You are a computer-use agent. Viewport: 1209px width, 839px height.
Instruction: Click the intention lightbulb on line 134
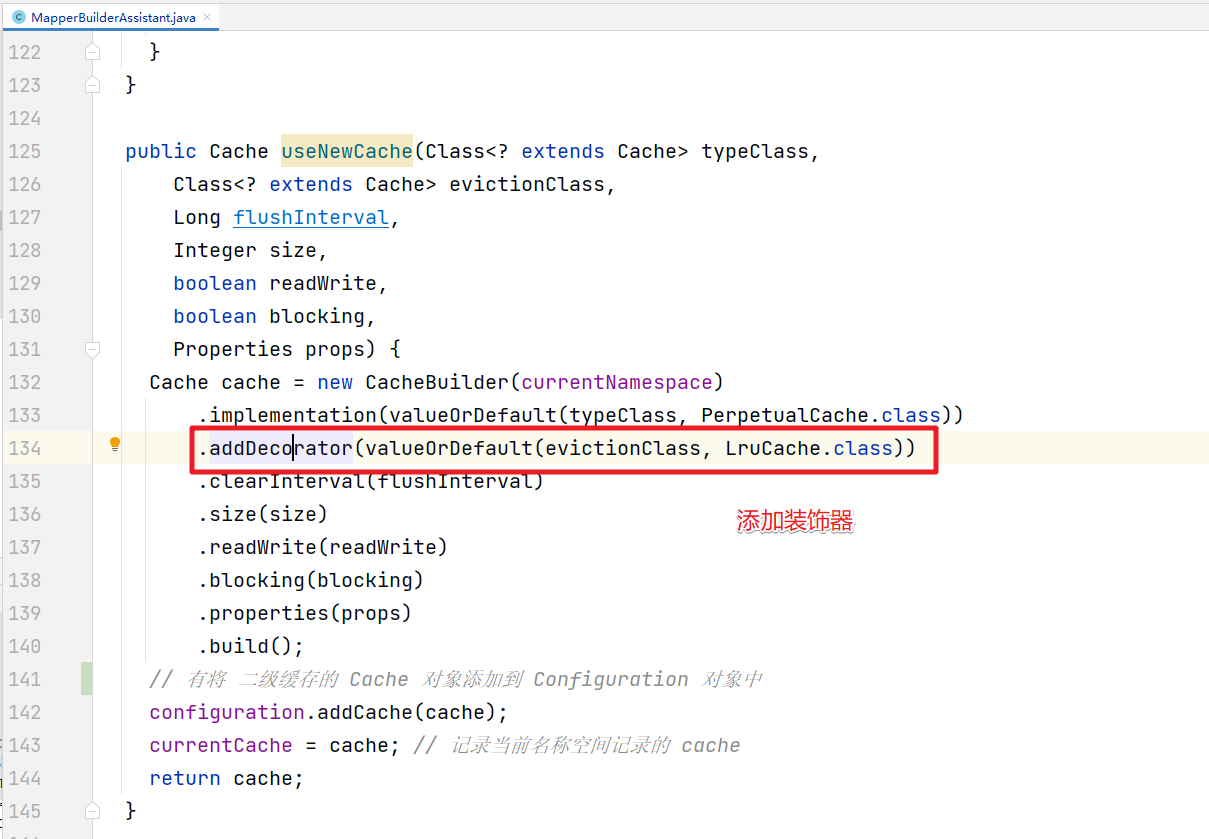[115, 445]
